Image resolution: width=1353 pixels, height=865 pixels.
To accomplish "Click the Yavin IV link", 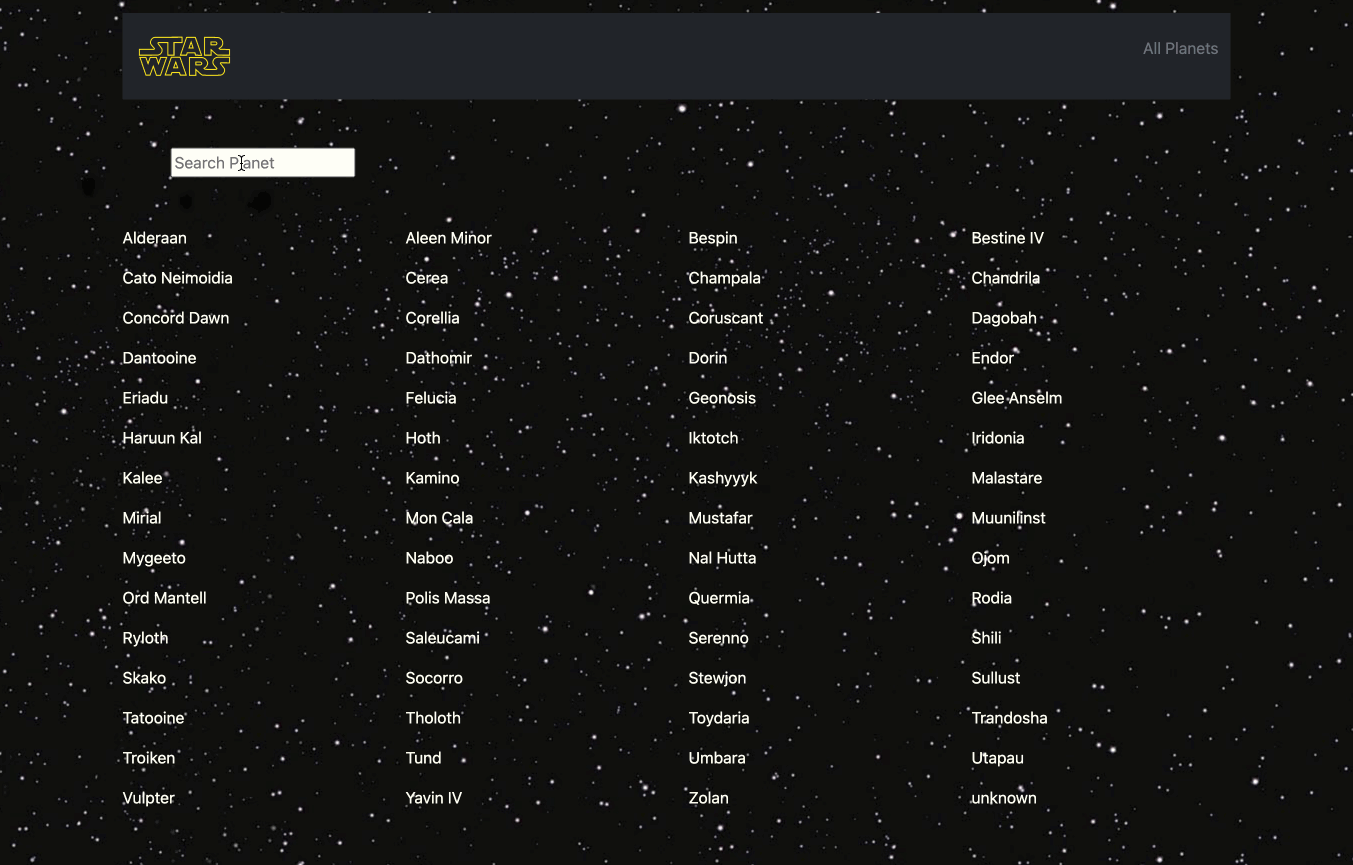I will (433, 798).
